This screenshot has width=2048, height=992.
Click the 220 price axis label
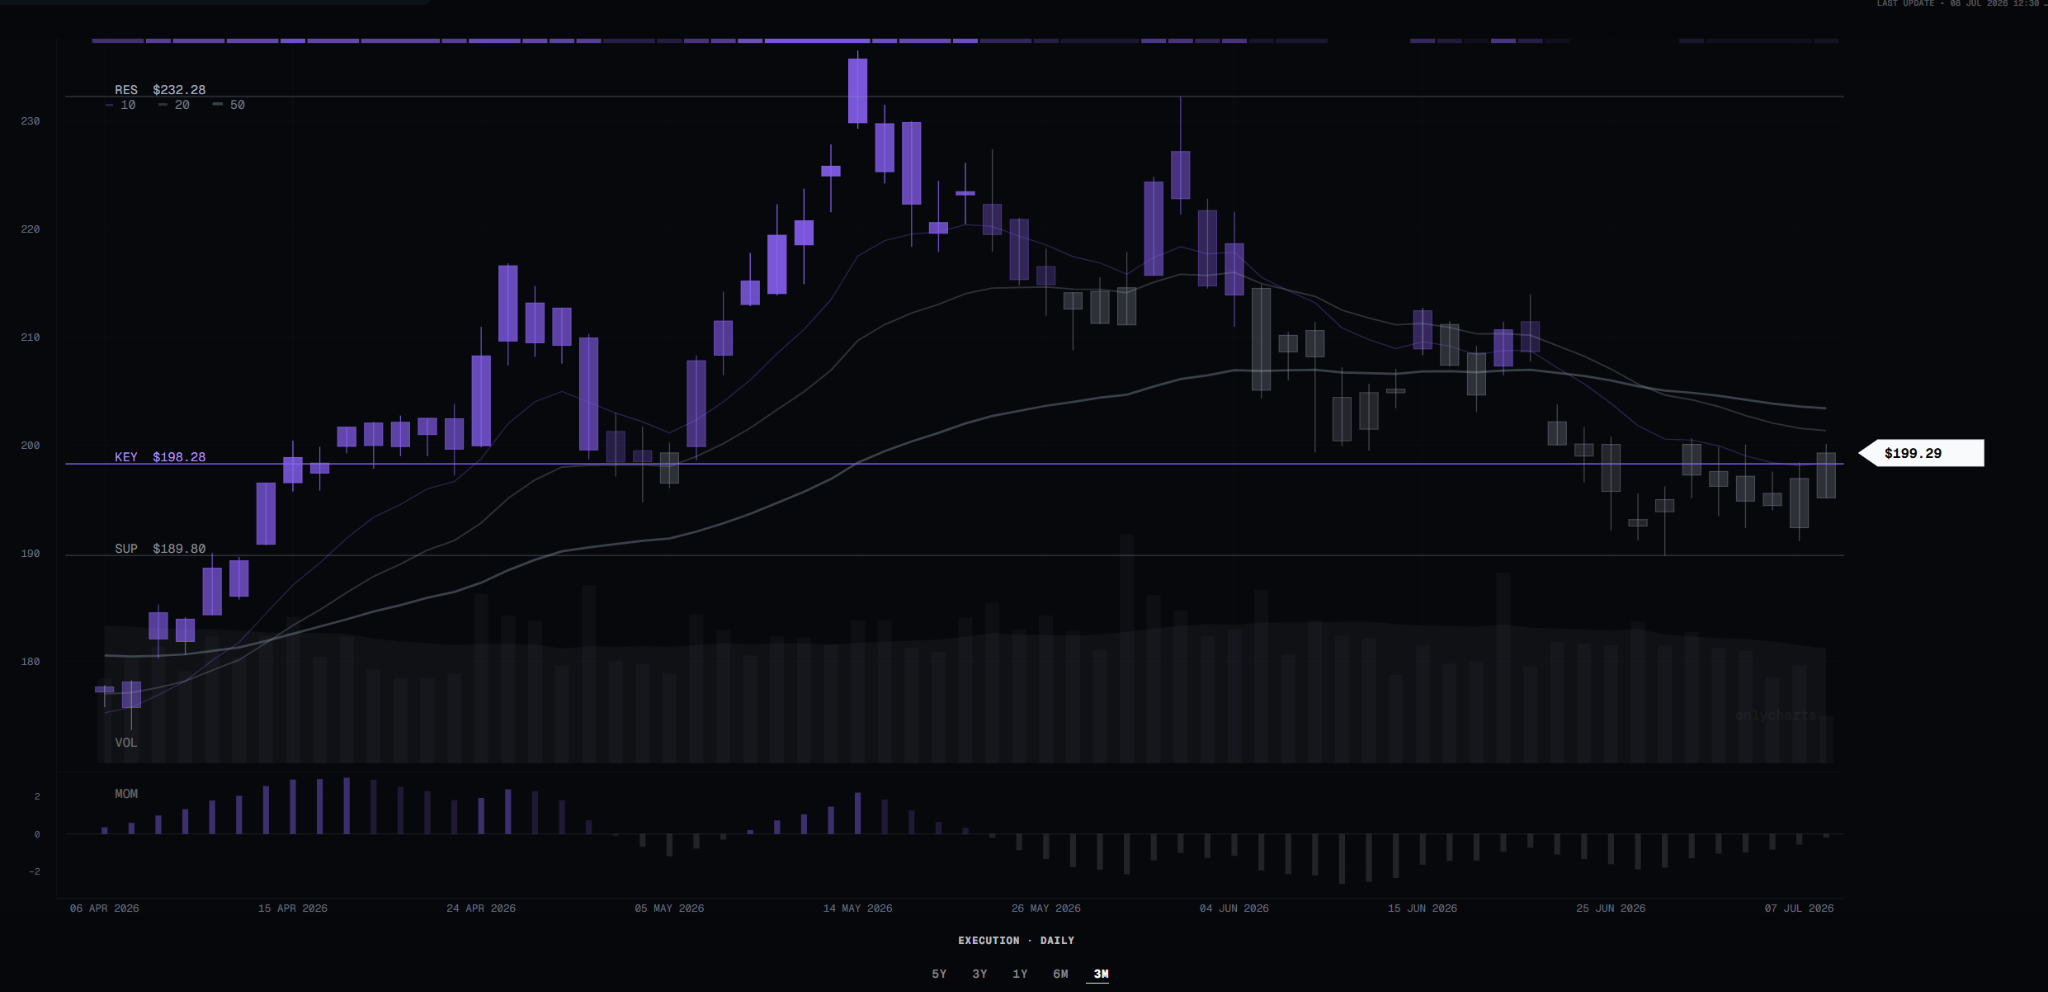pos(30,229)
